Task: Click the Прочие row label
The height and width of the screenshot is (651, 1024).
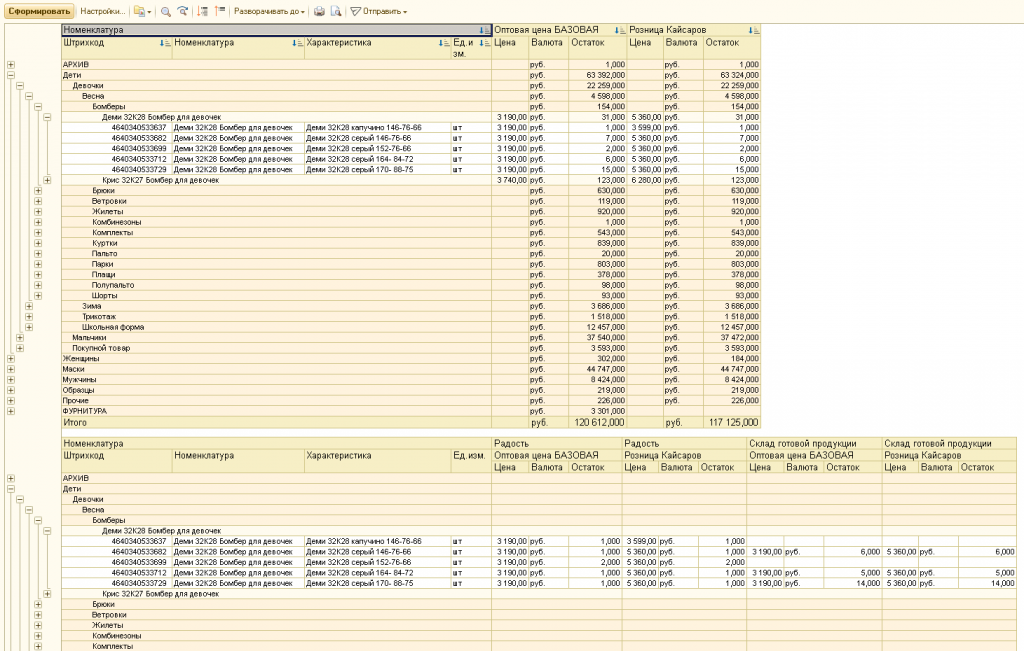Action: click(x=75, y=400)
